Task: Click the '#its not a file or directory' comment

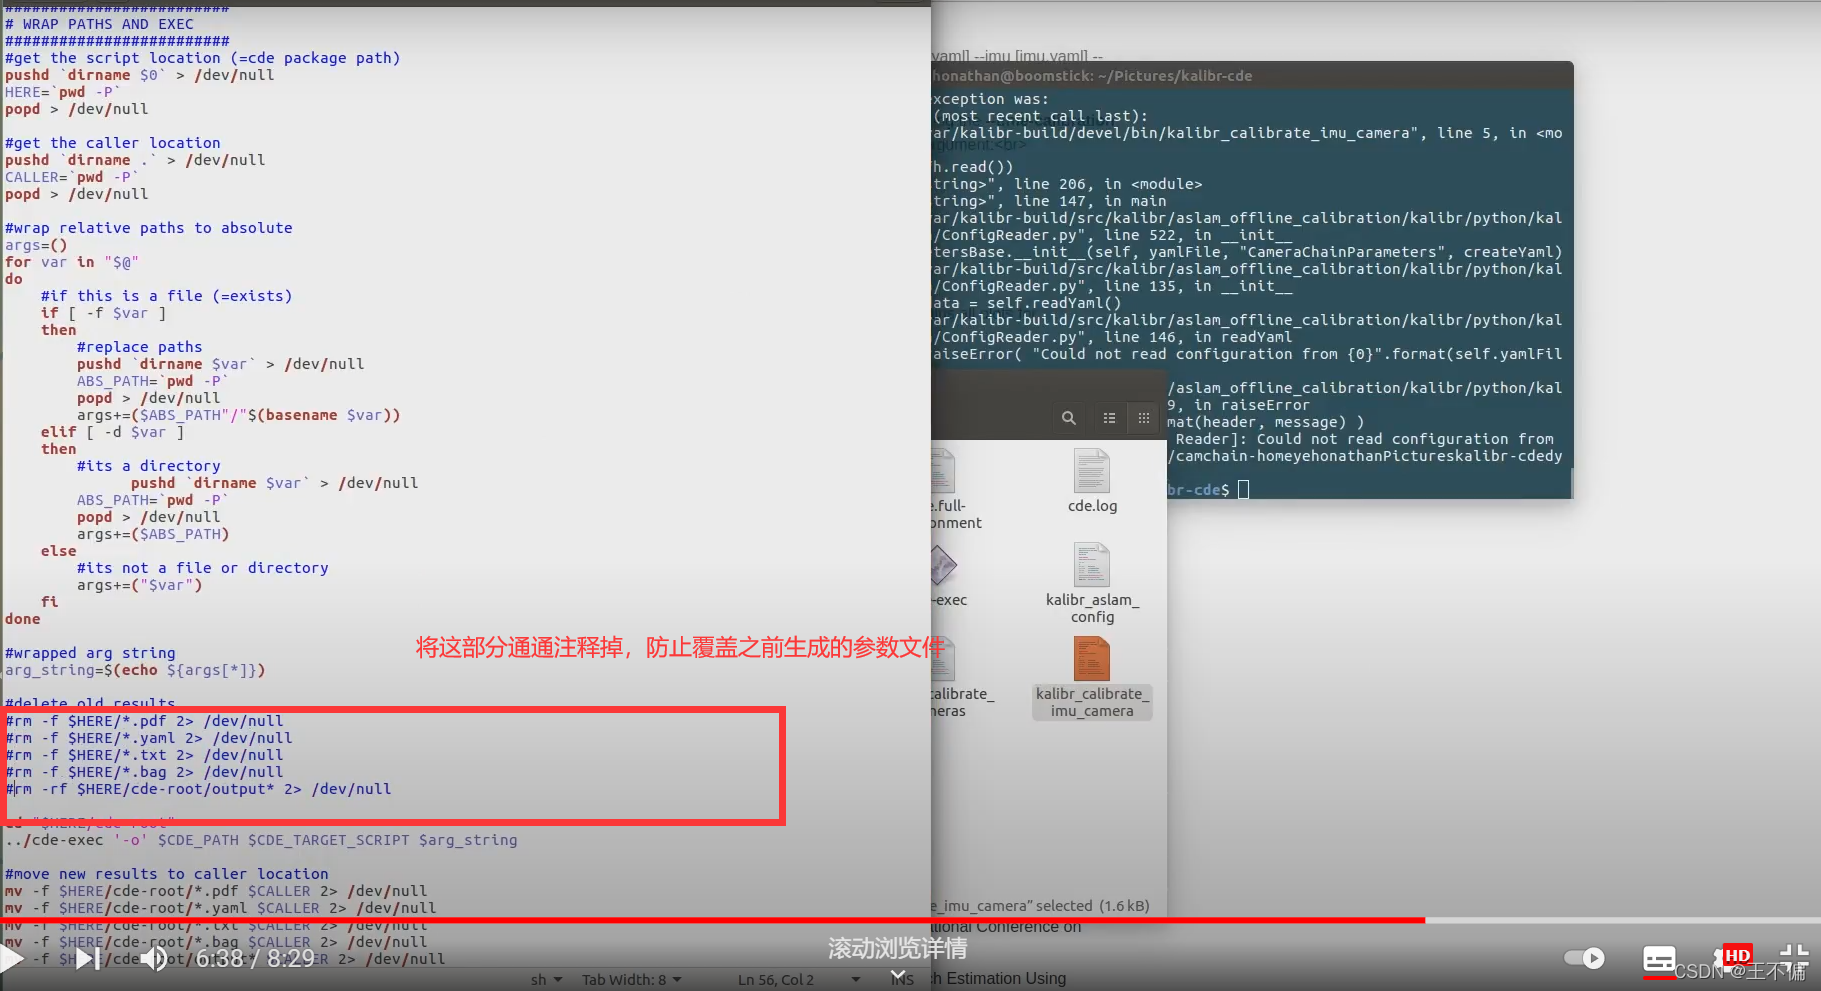Action: pyautogui.click(x=203, y=568)
